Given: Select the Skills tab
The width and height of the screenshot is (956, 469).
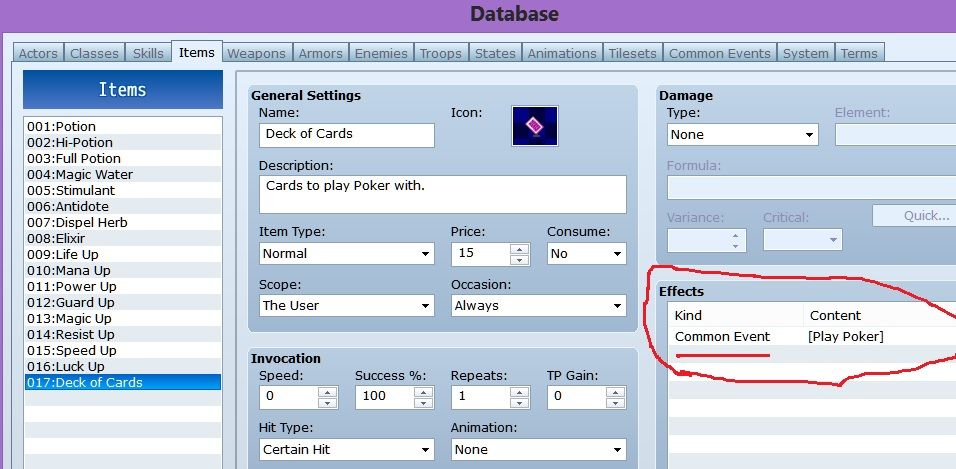Looking at the screenshot, I should click(148, 53).
